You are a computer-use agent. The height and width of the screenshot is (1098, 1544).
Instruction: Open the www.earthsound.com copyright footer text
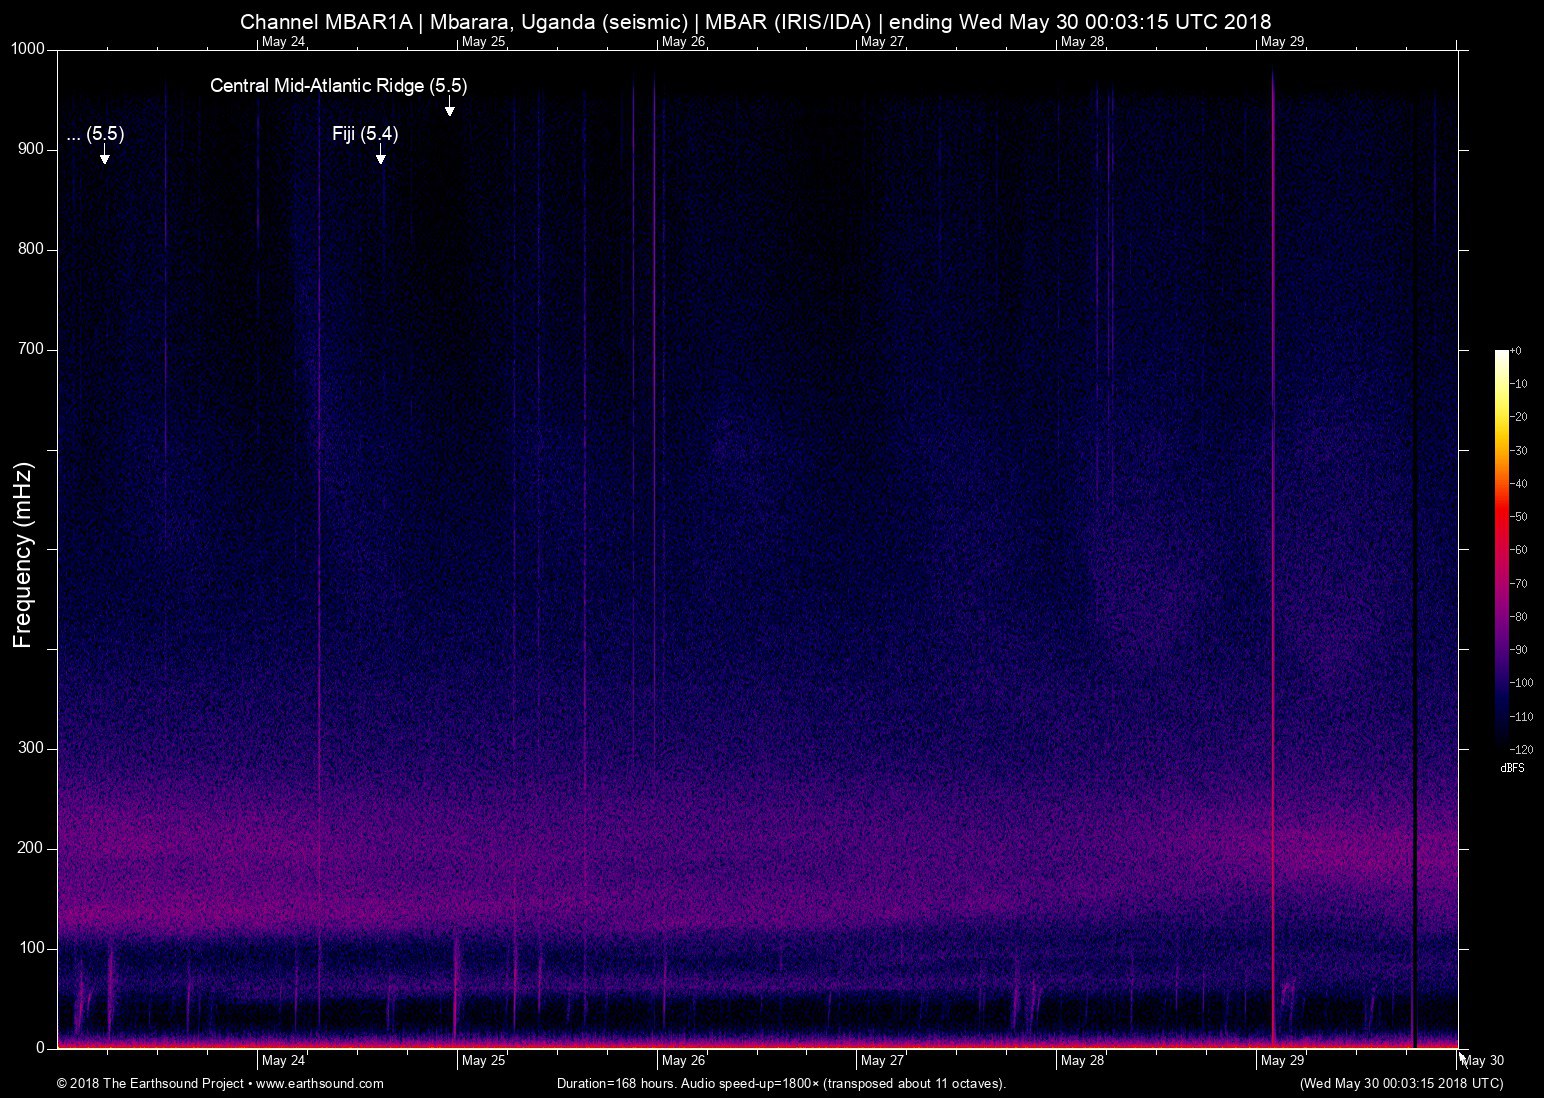click(220, 1084)
